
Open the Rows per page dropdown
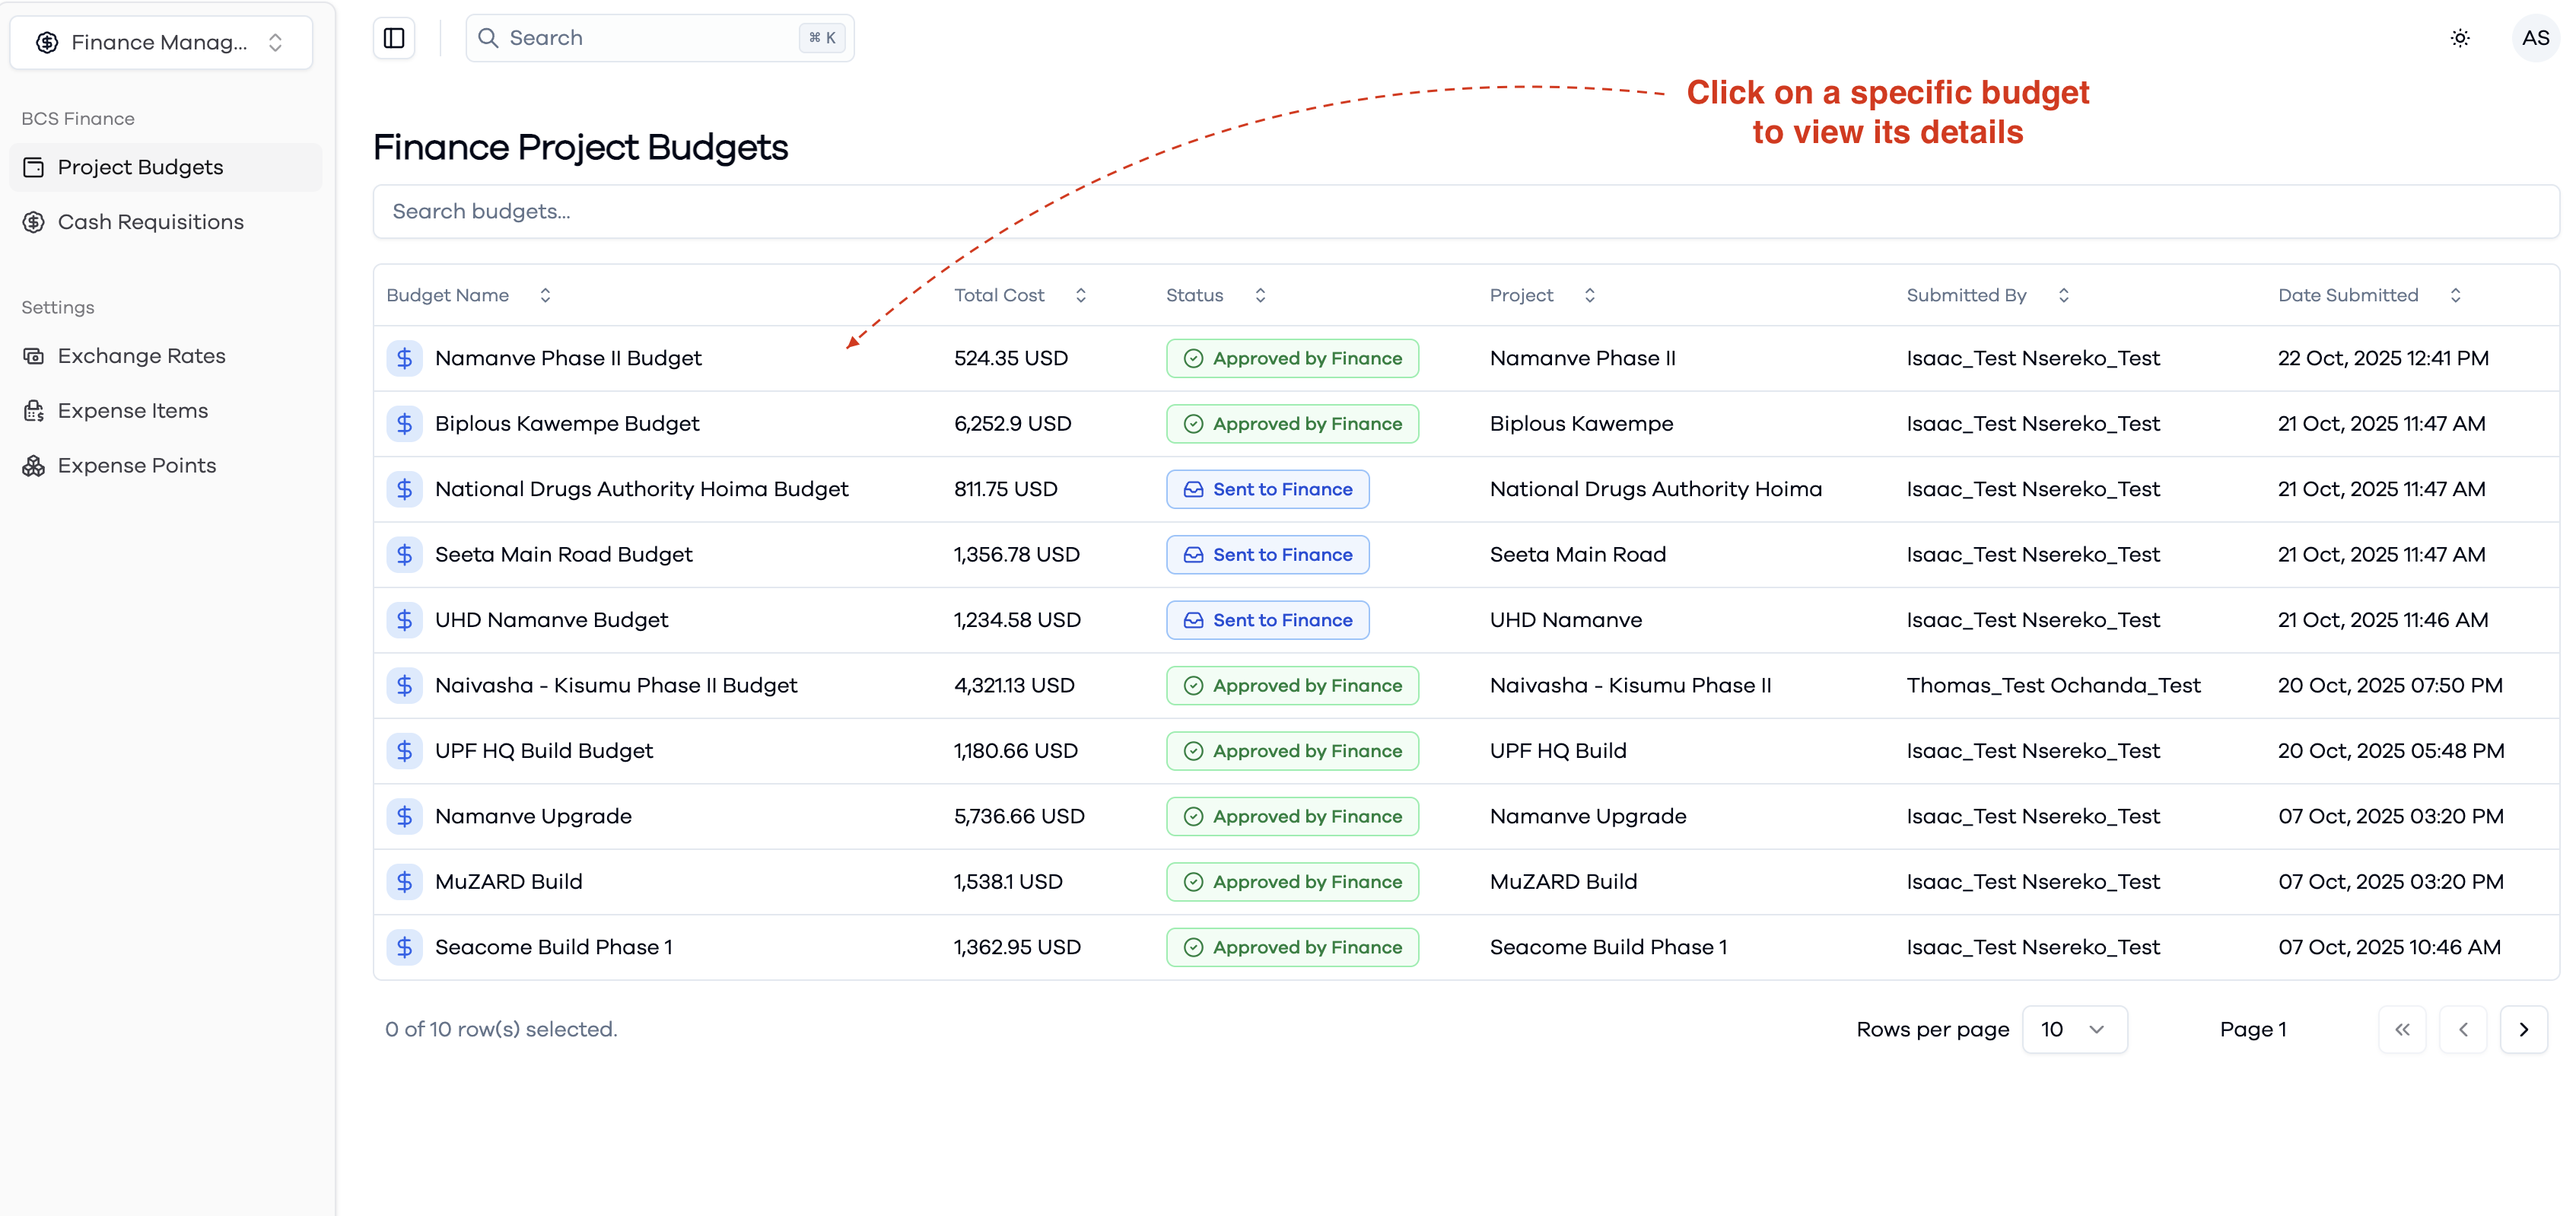[2074, 1029]
